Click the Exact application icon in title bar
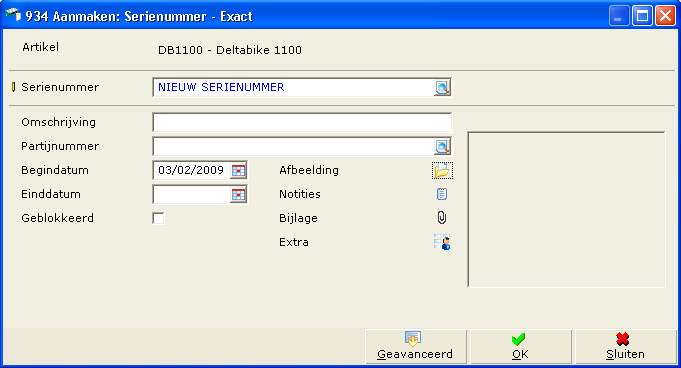Viewport: 681px width, 368px height. click(x=13, y=16)
